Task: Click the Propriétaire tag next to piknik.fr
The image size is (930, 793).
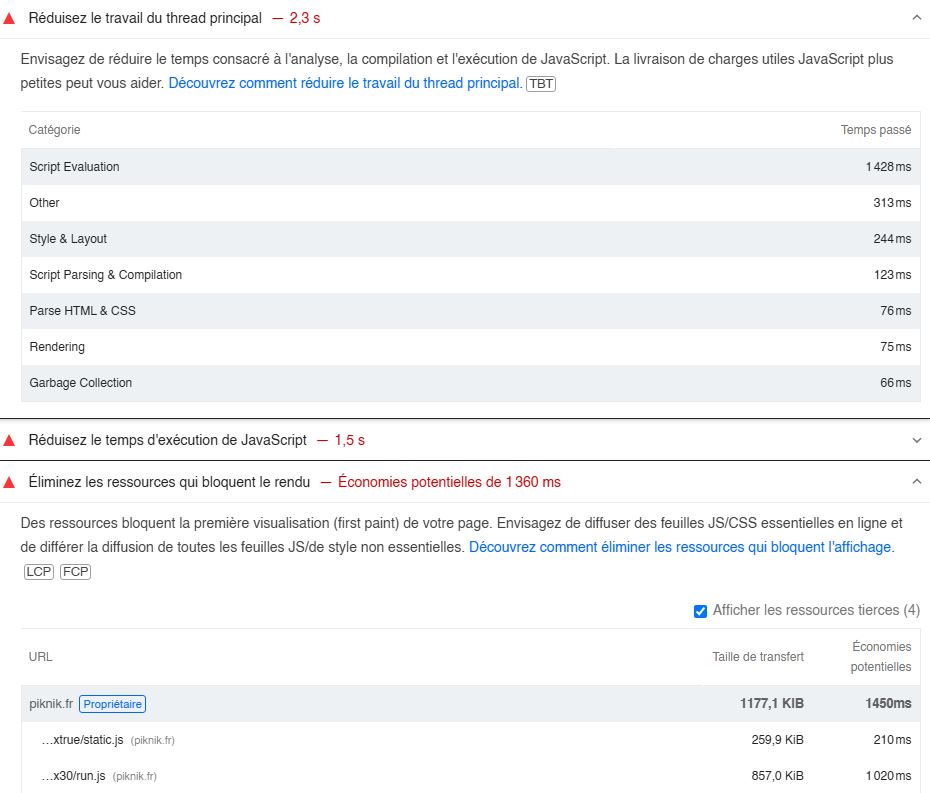Action: [x=112, y=704]
